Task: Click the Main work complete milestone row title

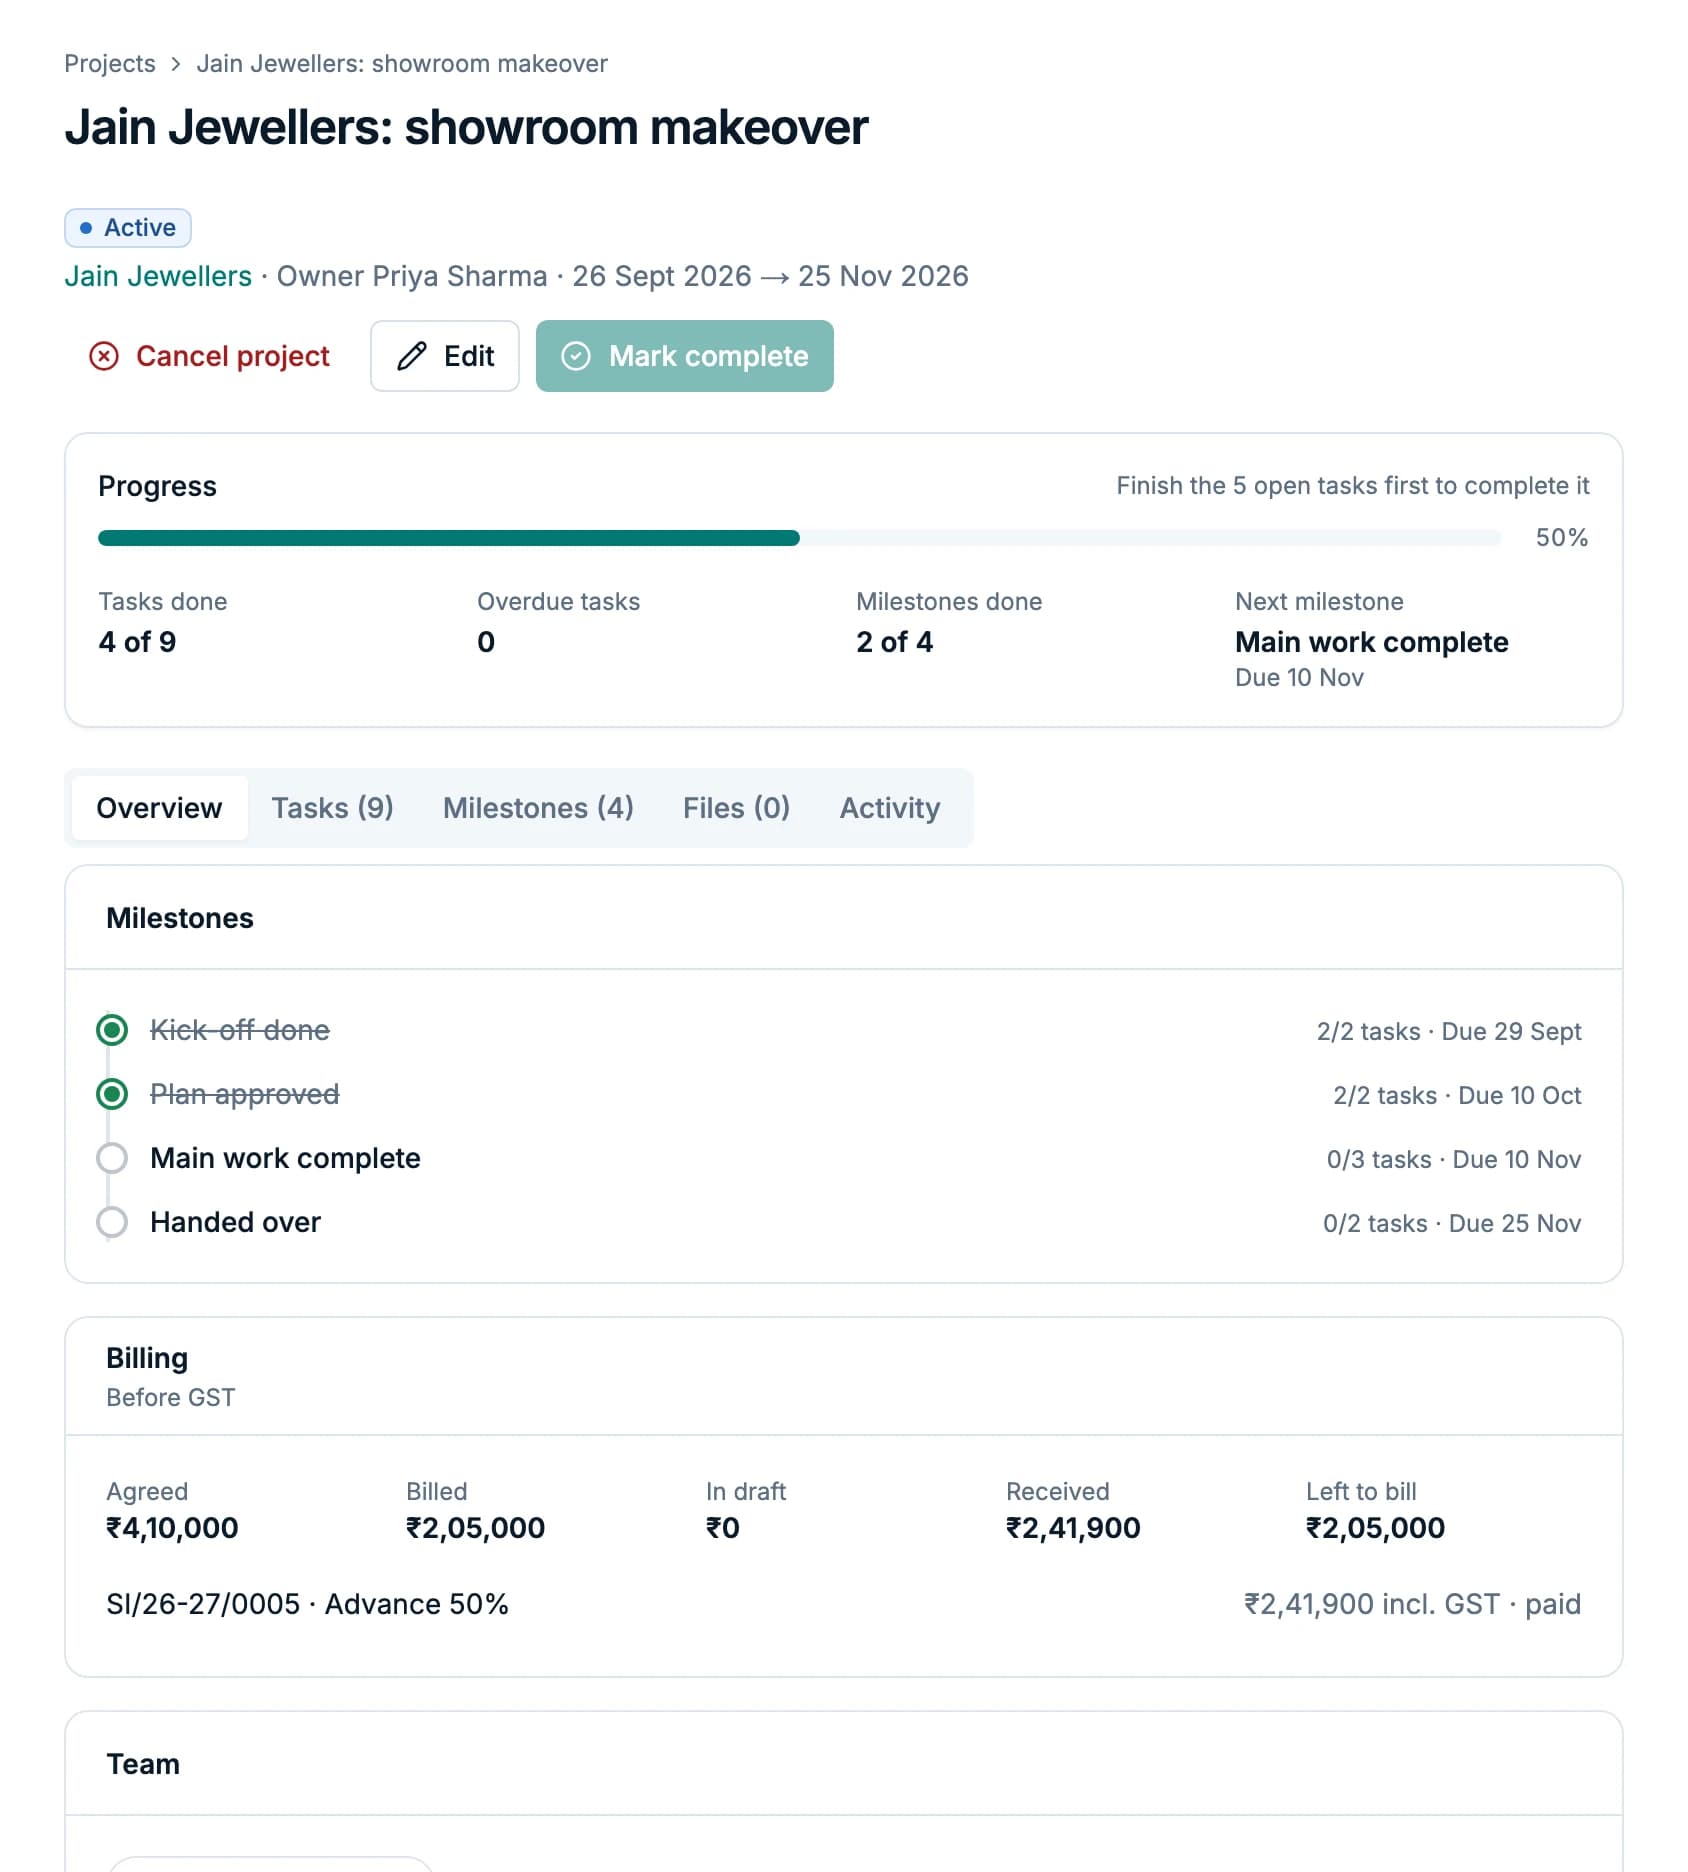Action: 285,1158
